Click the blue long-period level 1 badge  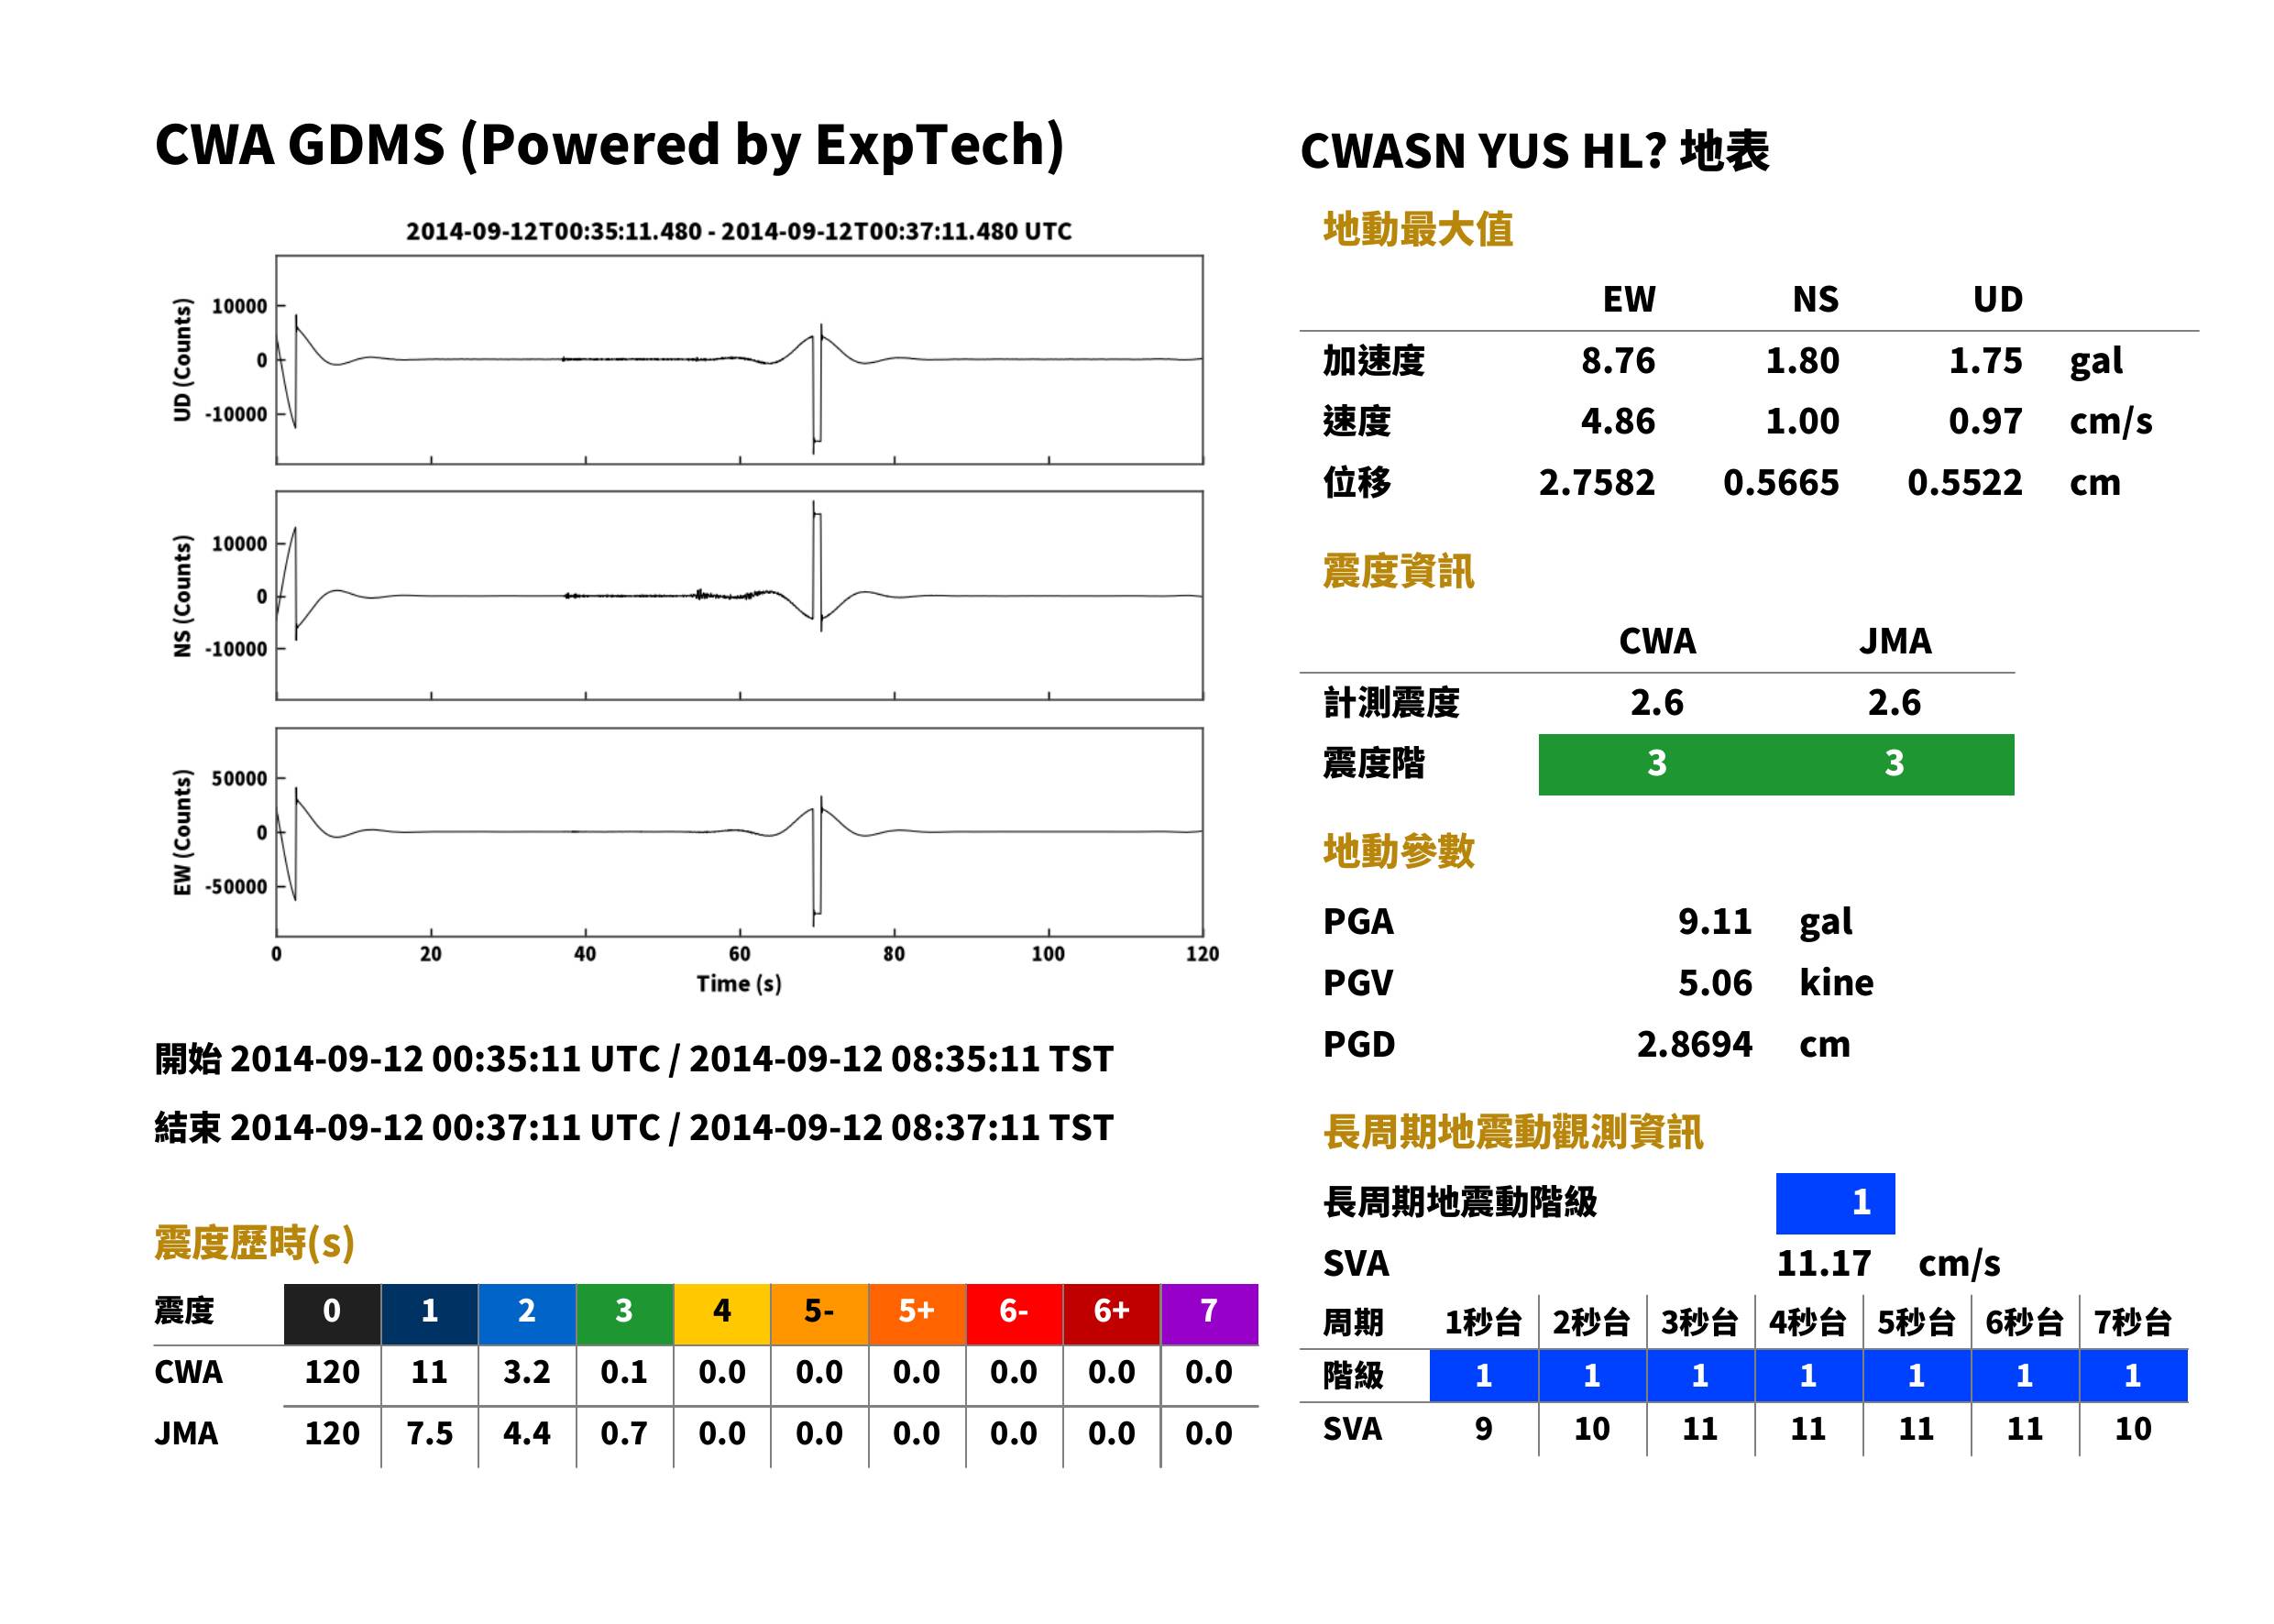coord(1835,1203)
